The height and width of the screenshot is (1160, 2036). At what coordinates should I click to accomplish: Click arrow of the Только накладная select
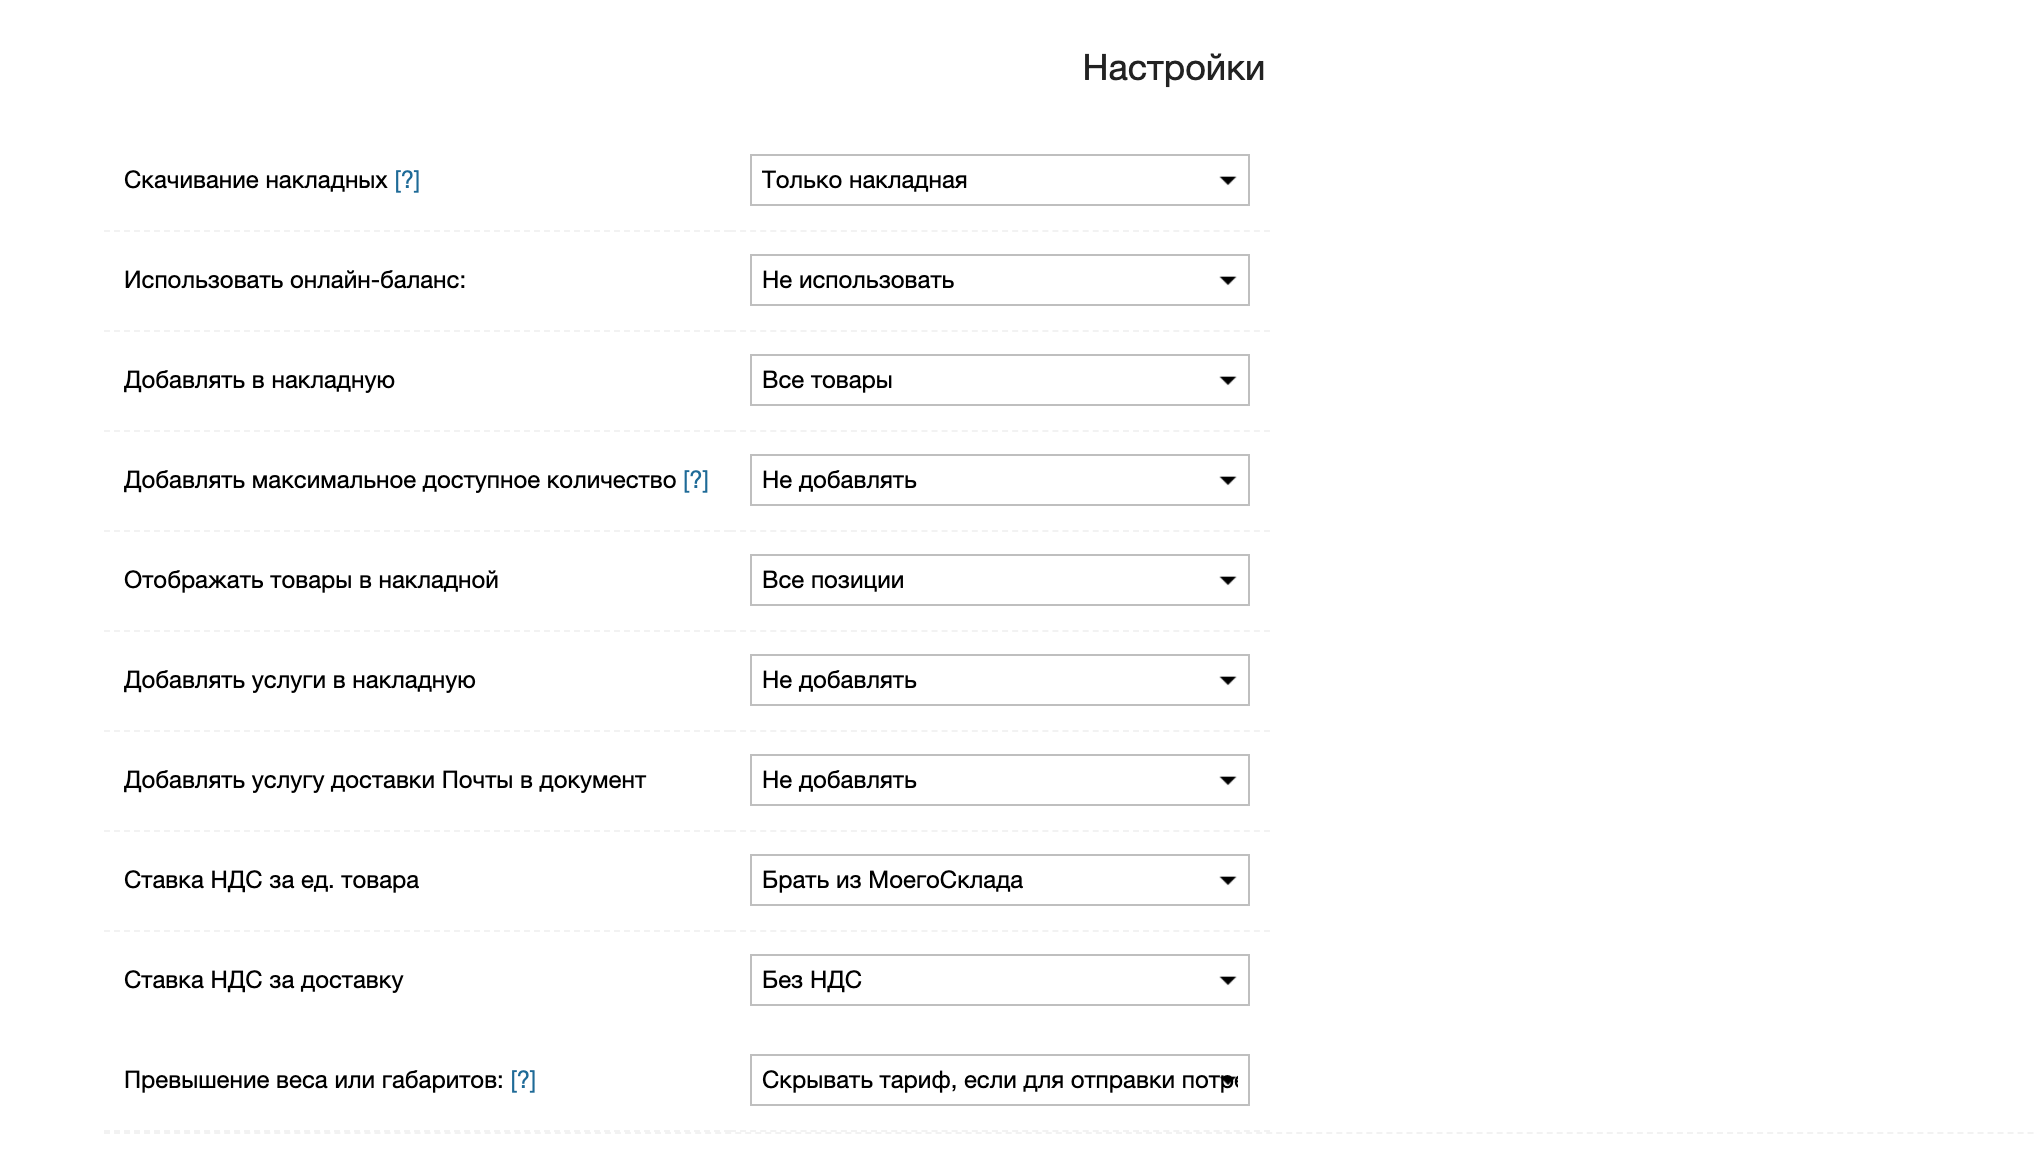coord(1227,181)
